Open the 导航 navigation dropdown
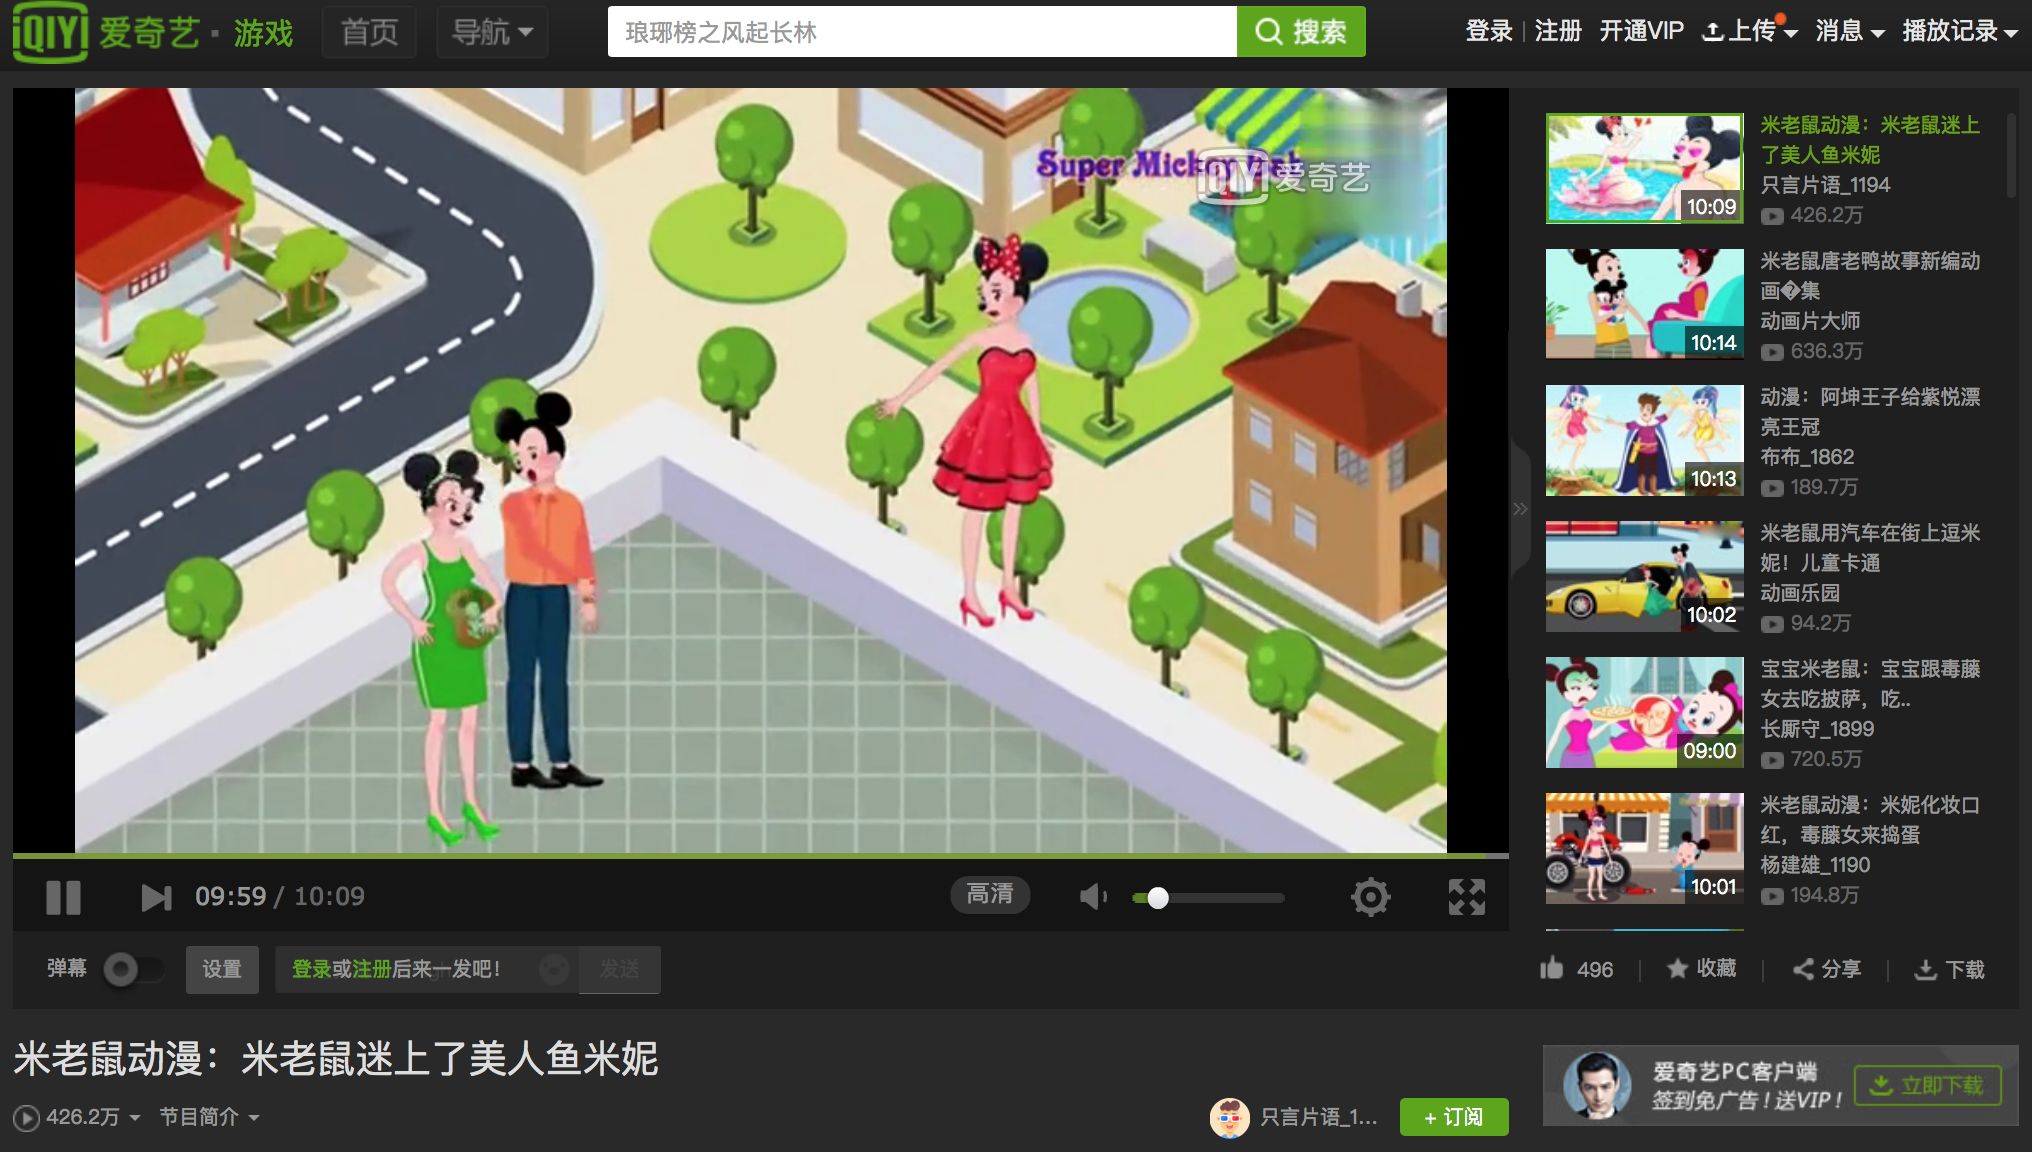The height and width of the screenshot is (1152, 2032). tap(492, 32)
